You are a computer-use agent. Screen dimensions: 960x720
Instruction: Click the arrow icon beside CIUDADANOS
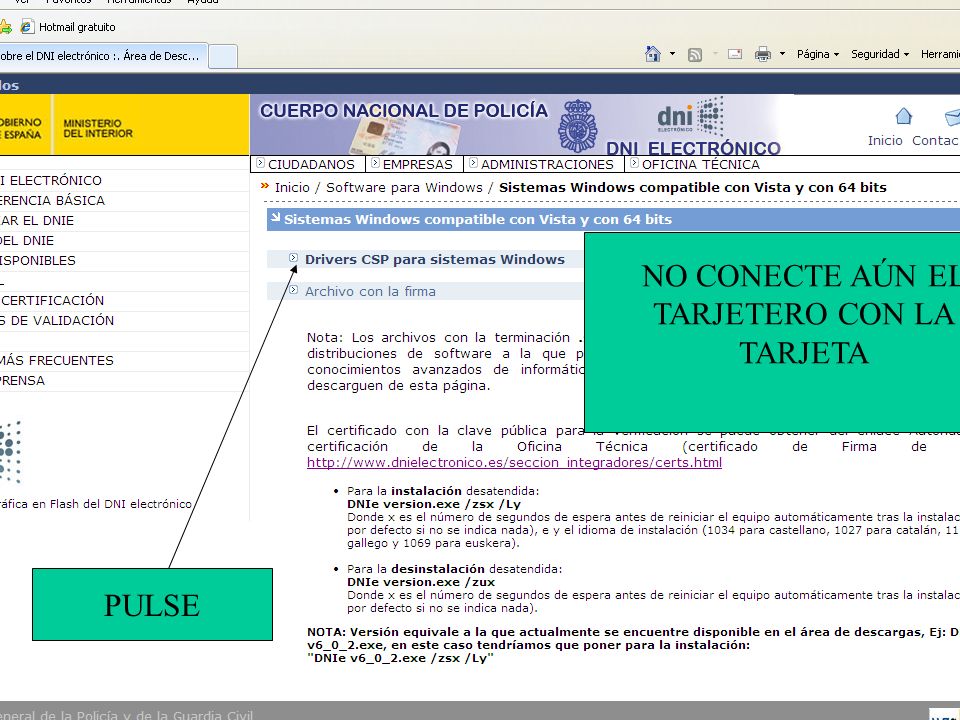tap(261, 163)
